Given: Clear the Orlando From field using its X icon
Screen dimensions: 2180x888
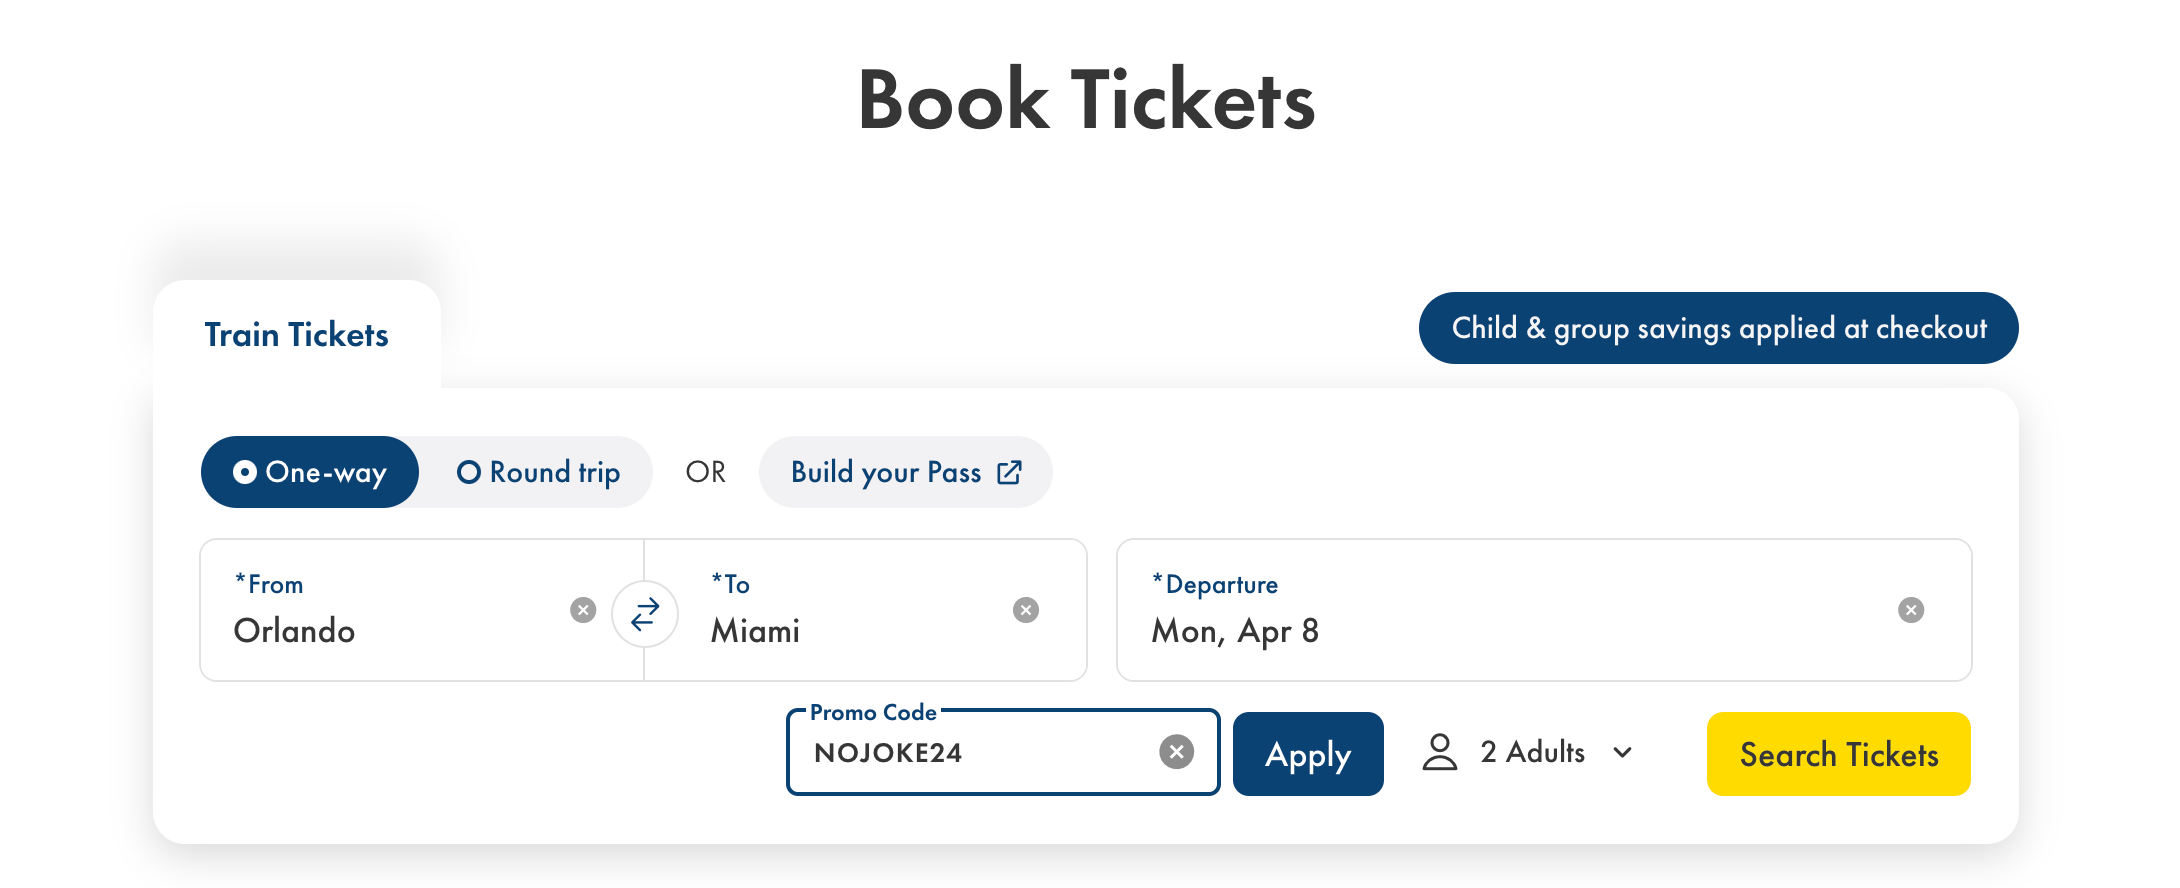Looking at the screenshot, I should coord(583,609).
